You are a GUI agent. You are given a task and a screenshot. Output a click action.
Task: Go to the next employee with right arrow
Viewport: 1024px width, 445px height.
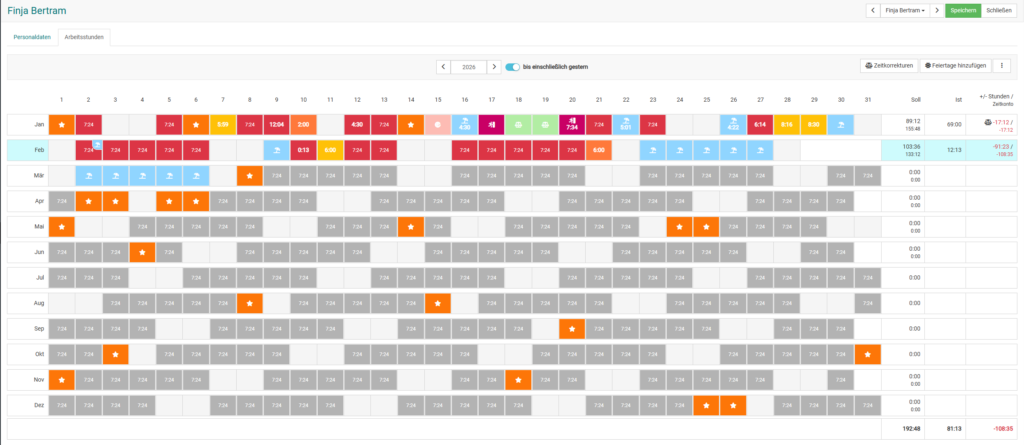pos(936,10)
